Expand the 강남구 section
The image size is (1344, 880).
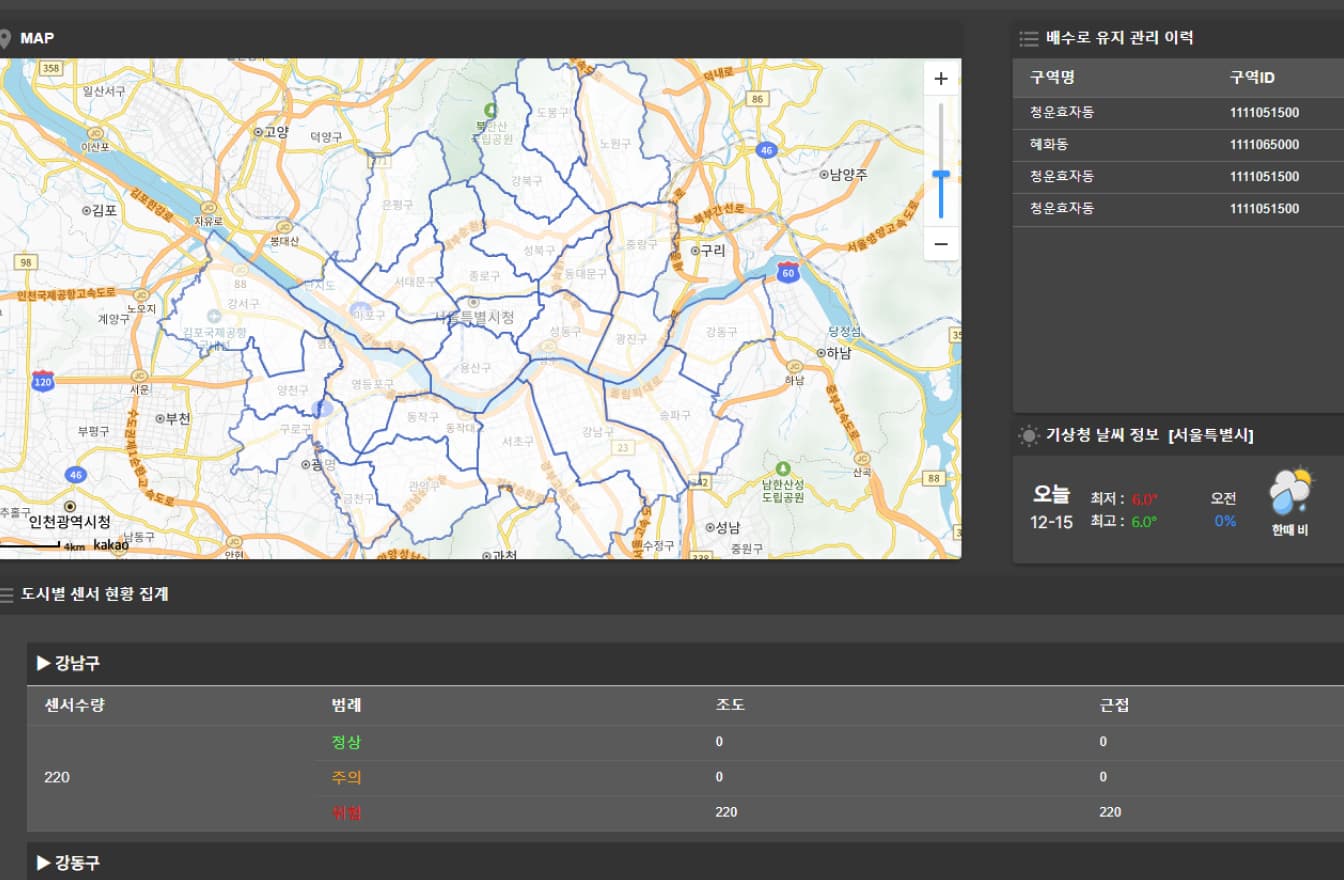click(x=69, y=663)
